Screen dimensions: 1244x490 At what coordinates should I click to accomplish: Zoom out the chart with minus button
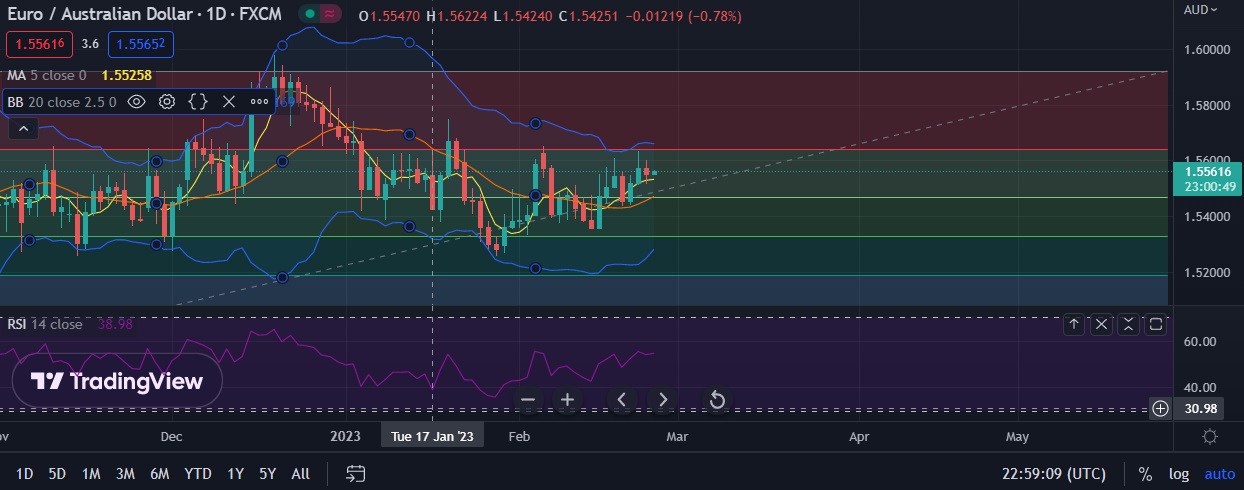click(x=528, y=400)
